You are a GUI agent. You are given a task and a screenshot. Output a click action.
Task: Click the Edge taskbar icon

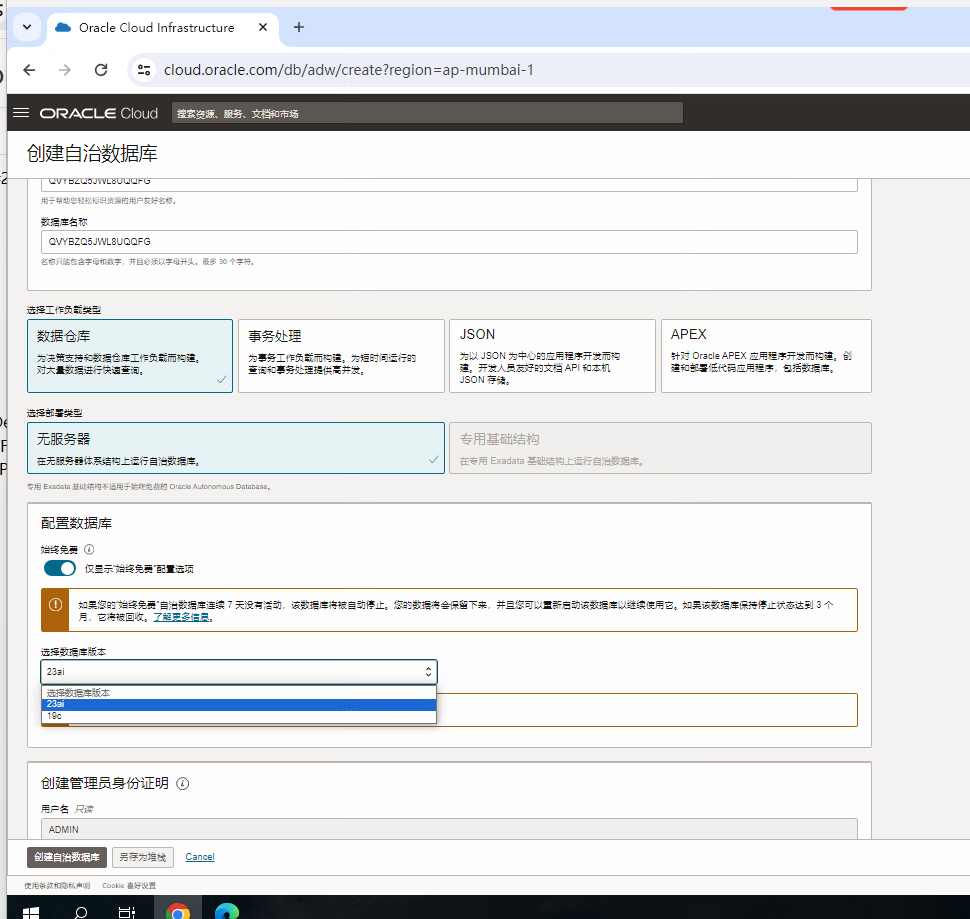point(227,911)
